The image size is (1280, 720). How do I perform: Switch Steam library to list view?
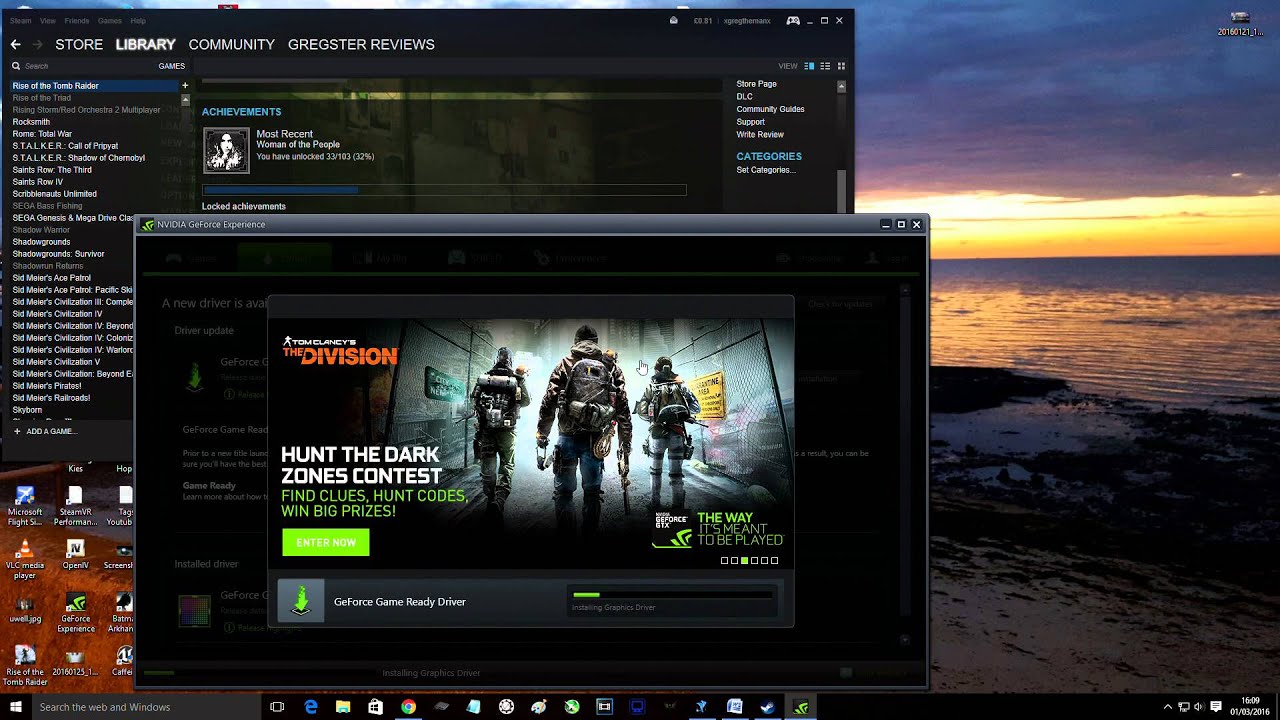pyautogui.click(x=825, y=66)
